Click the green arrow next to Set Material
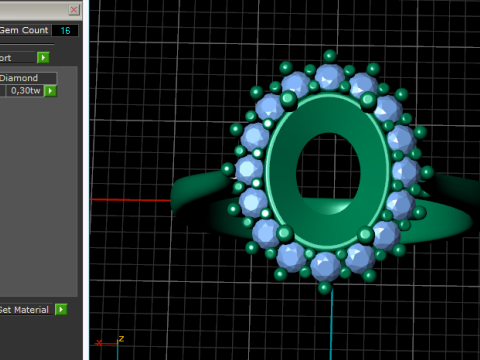480x360 pixels. point(61,310)
